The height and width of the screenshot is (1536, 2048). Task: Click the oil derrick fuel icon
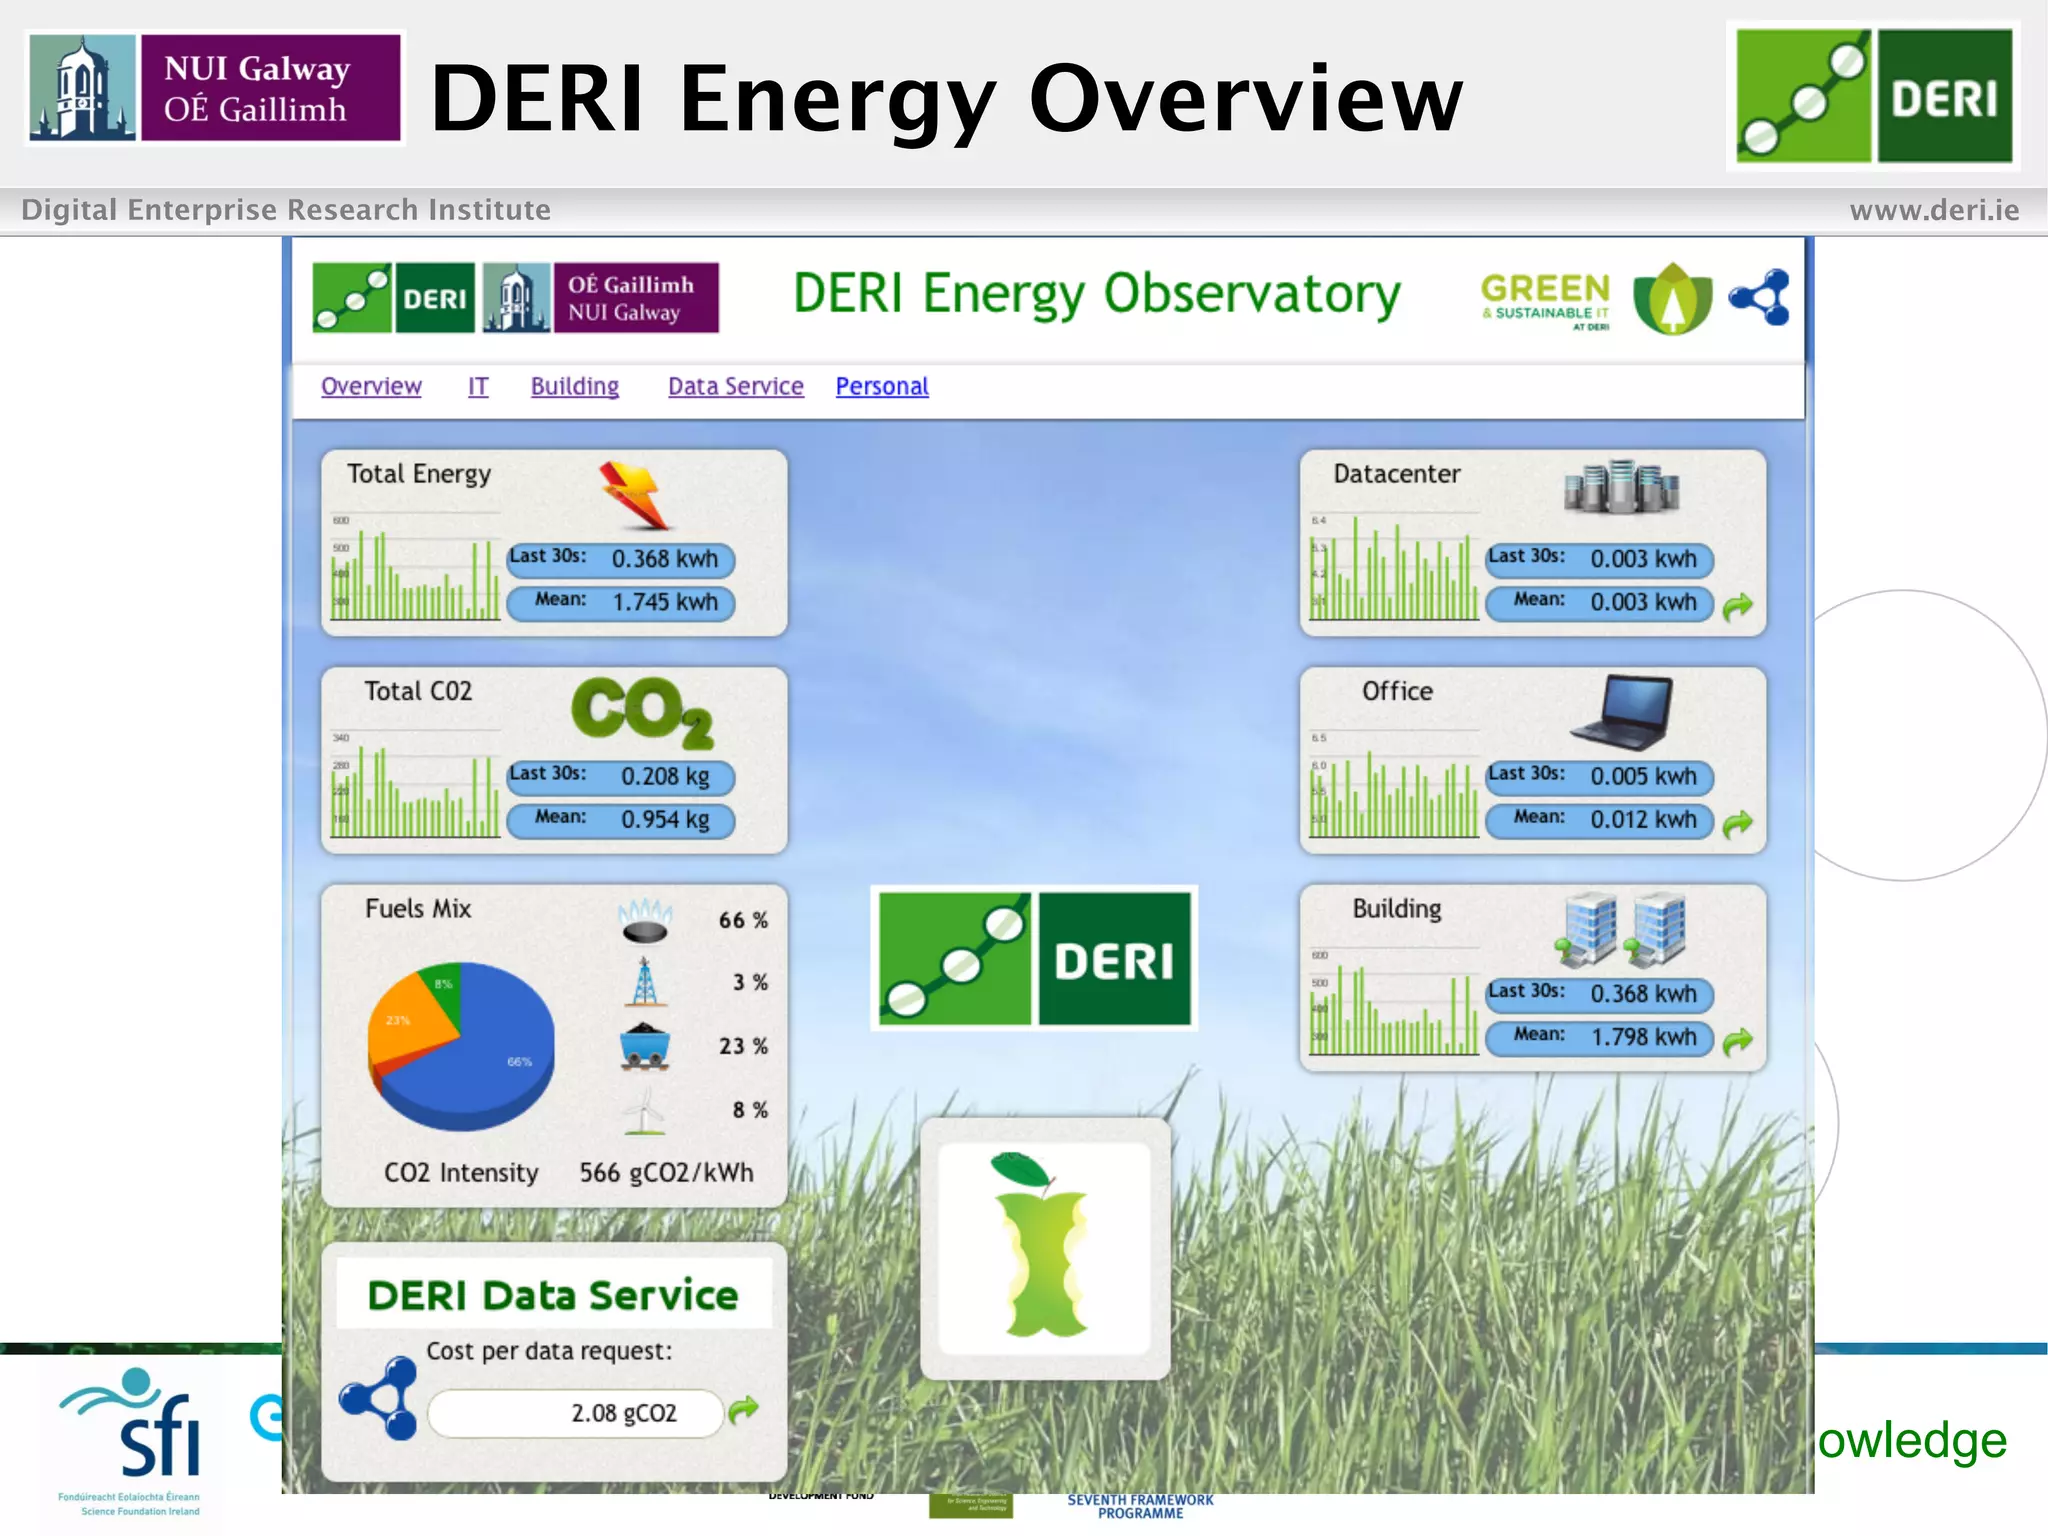(645, 982)
